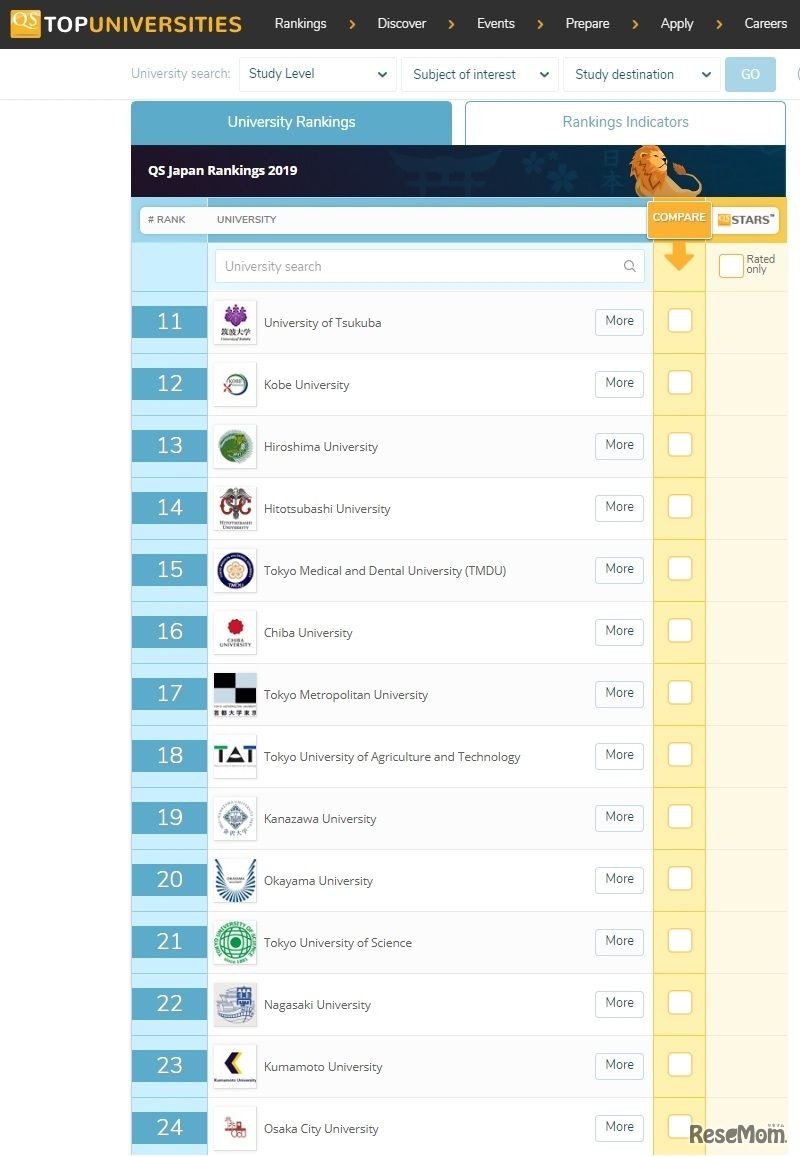The width and height of the screenshot is (800, 1157).
Task: Enable the Rated only checkbox
Action: click(x=731, y=266)
